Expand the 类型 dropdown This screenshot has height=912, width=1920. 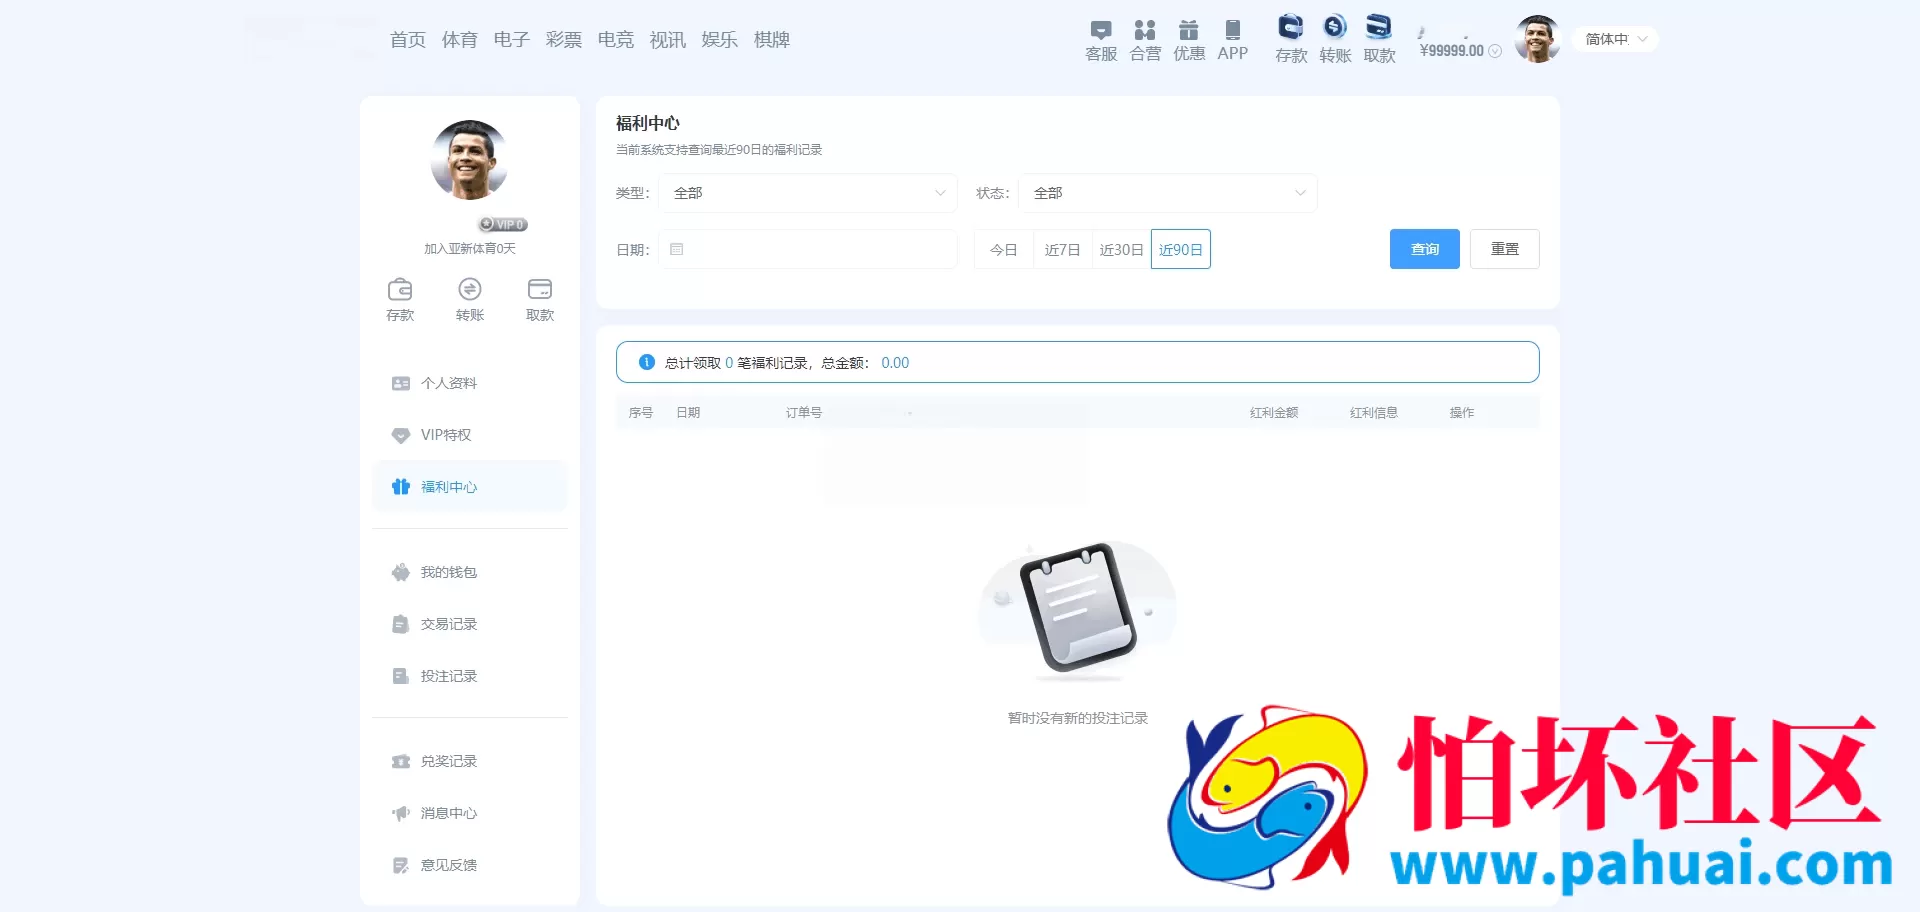[808, 193]
